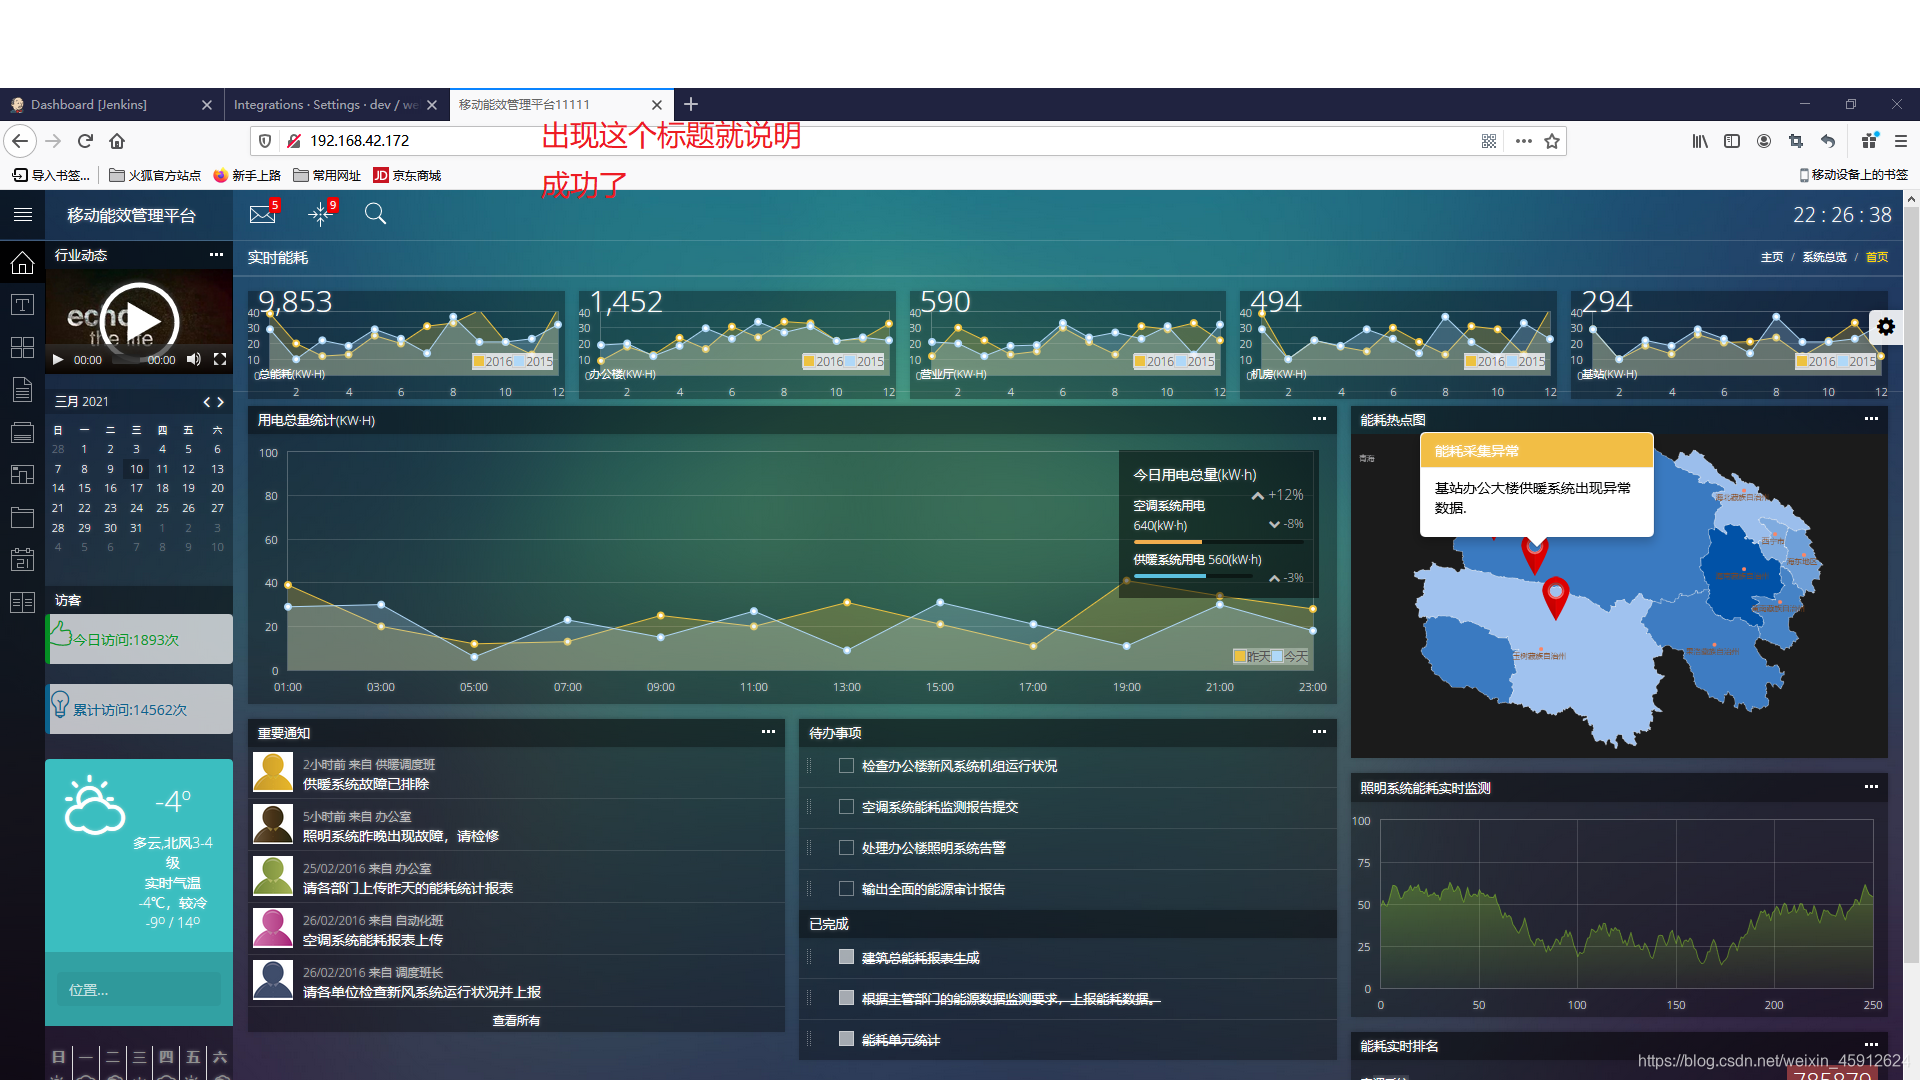Image resolution: width=1920 pixels, height=1080 pixels.
Task: Open 京东商城 bookmark
Action: (x=407, y=175)
